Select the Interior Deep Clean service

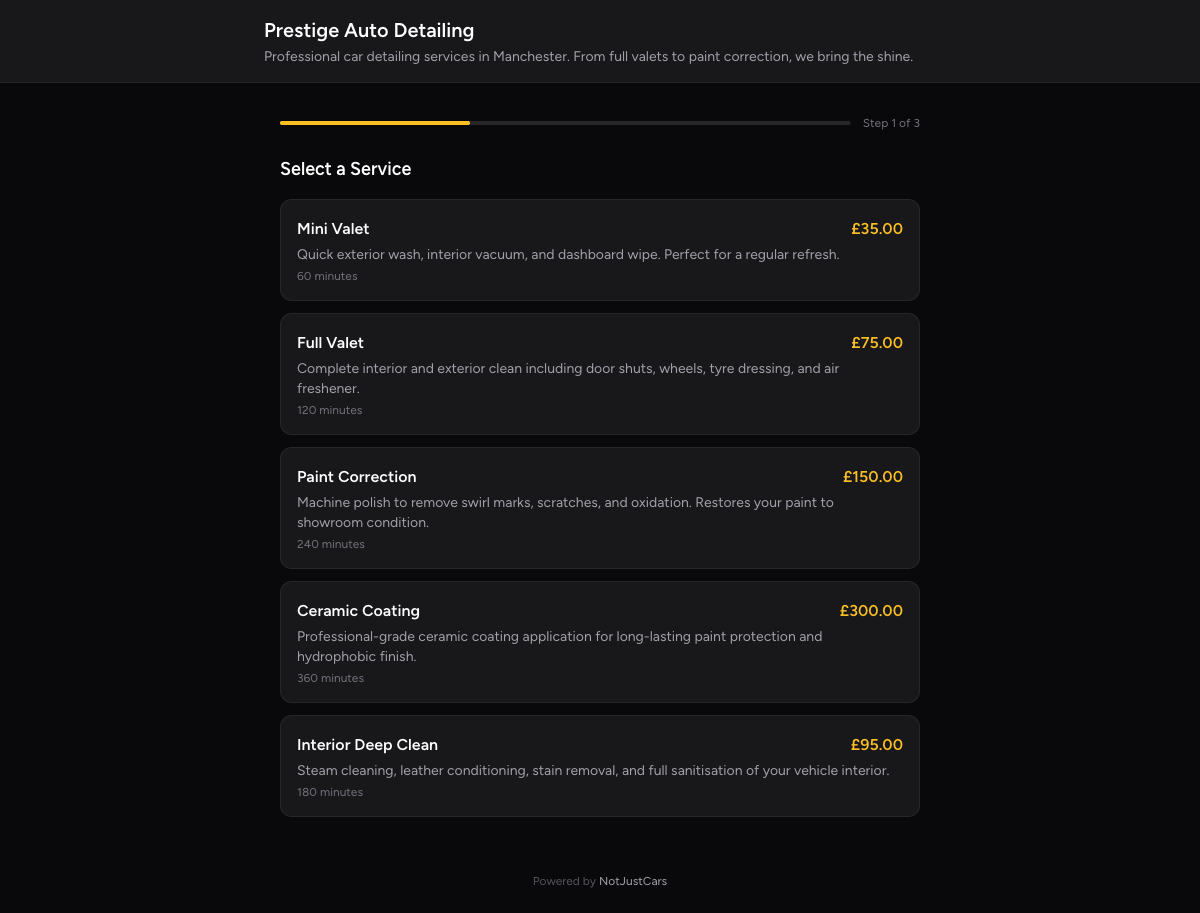click(x=600, y=765)
